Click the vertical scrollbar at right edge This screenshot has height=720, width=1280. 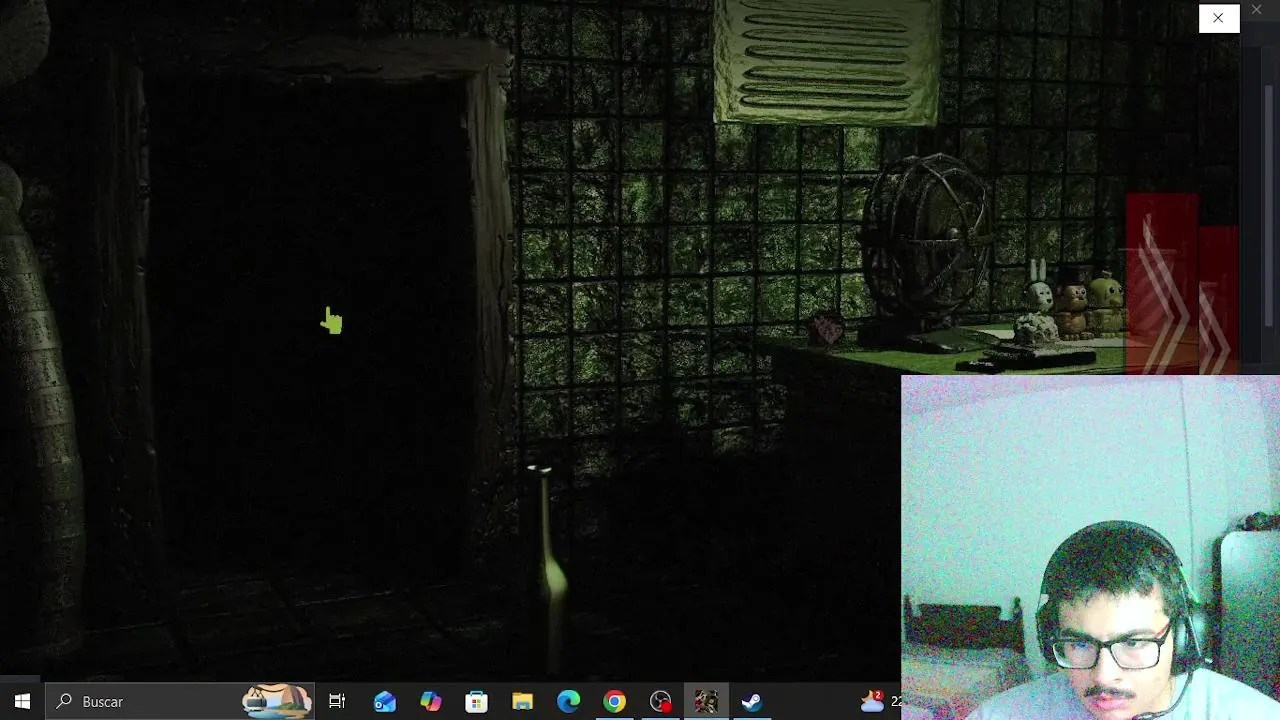coord(1270,205)
